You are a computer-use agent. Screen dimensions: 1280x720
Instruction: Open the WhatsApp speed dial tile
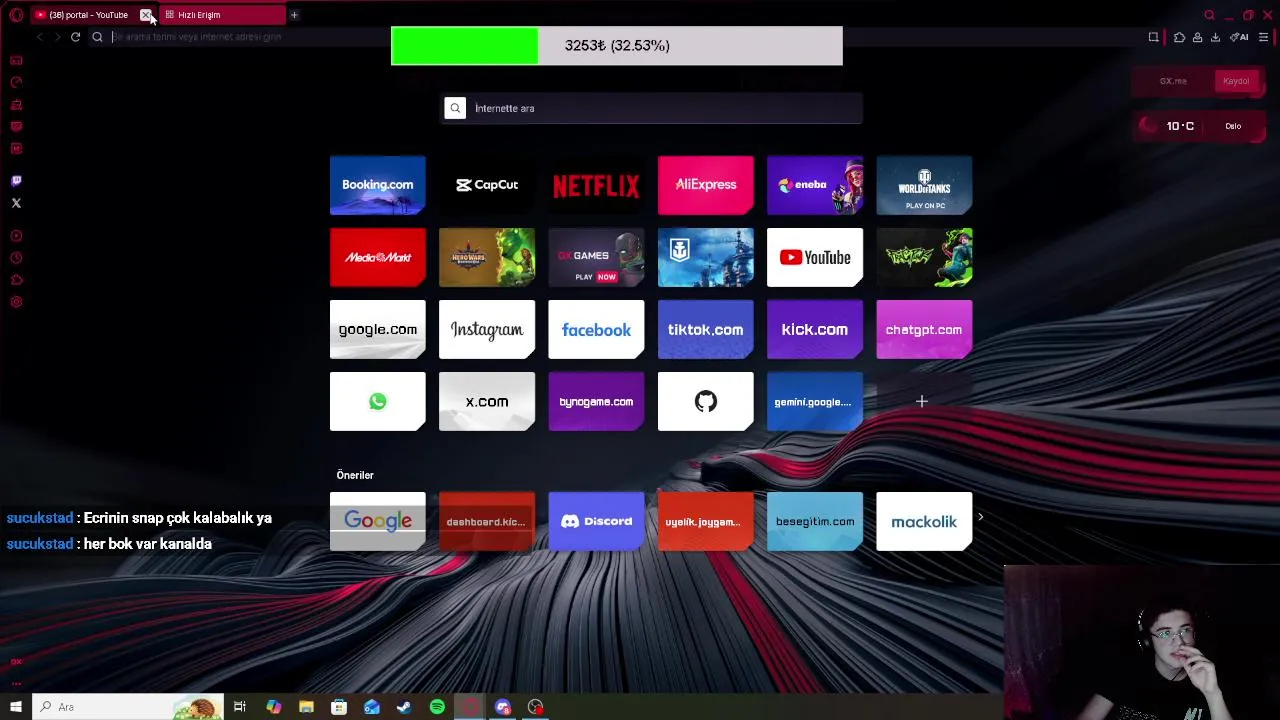coord(377,401)
